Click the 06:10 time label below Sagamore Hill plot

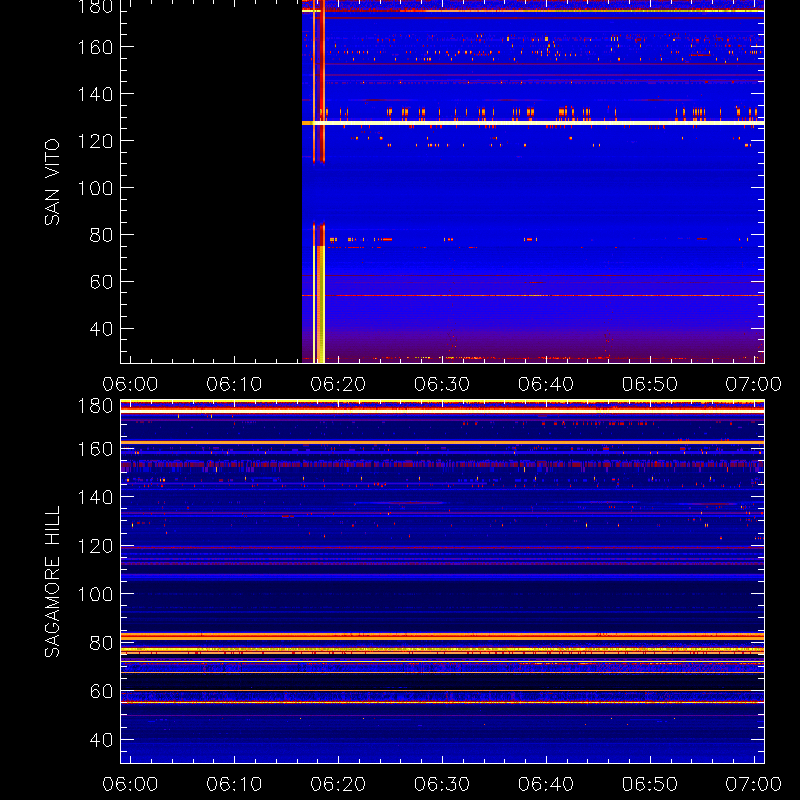click(234, 784)
